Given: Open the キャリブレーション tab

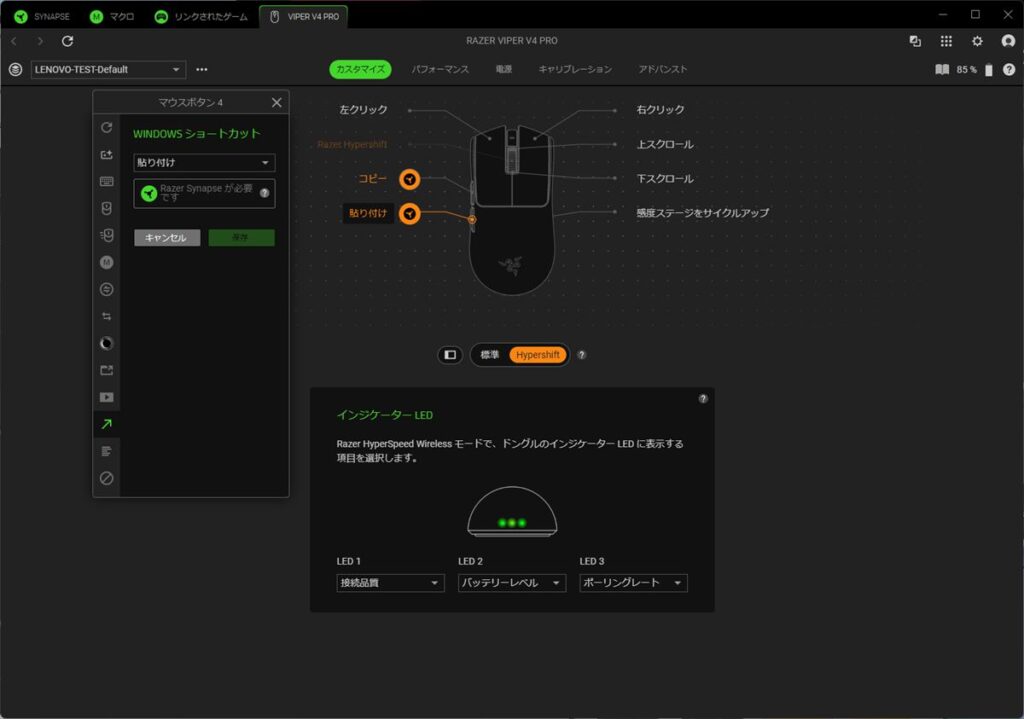Looking at the screenshot, I should pos(575,70).
